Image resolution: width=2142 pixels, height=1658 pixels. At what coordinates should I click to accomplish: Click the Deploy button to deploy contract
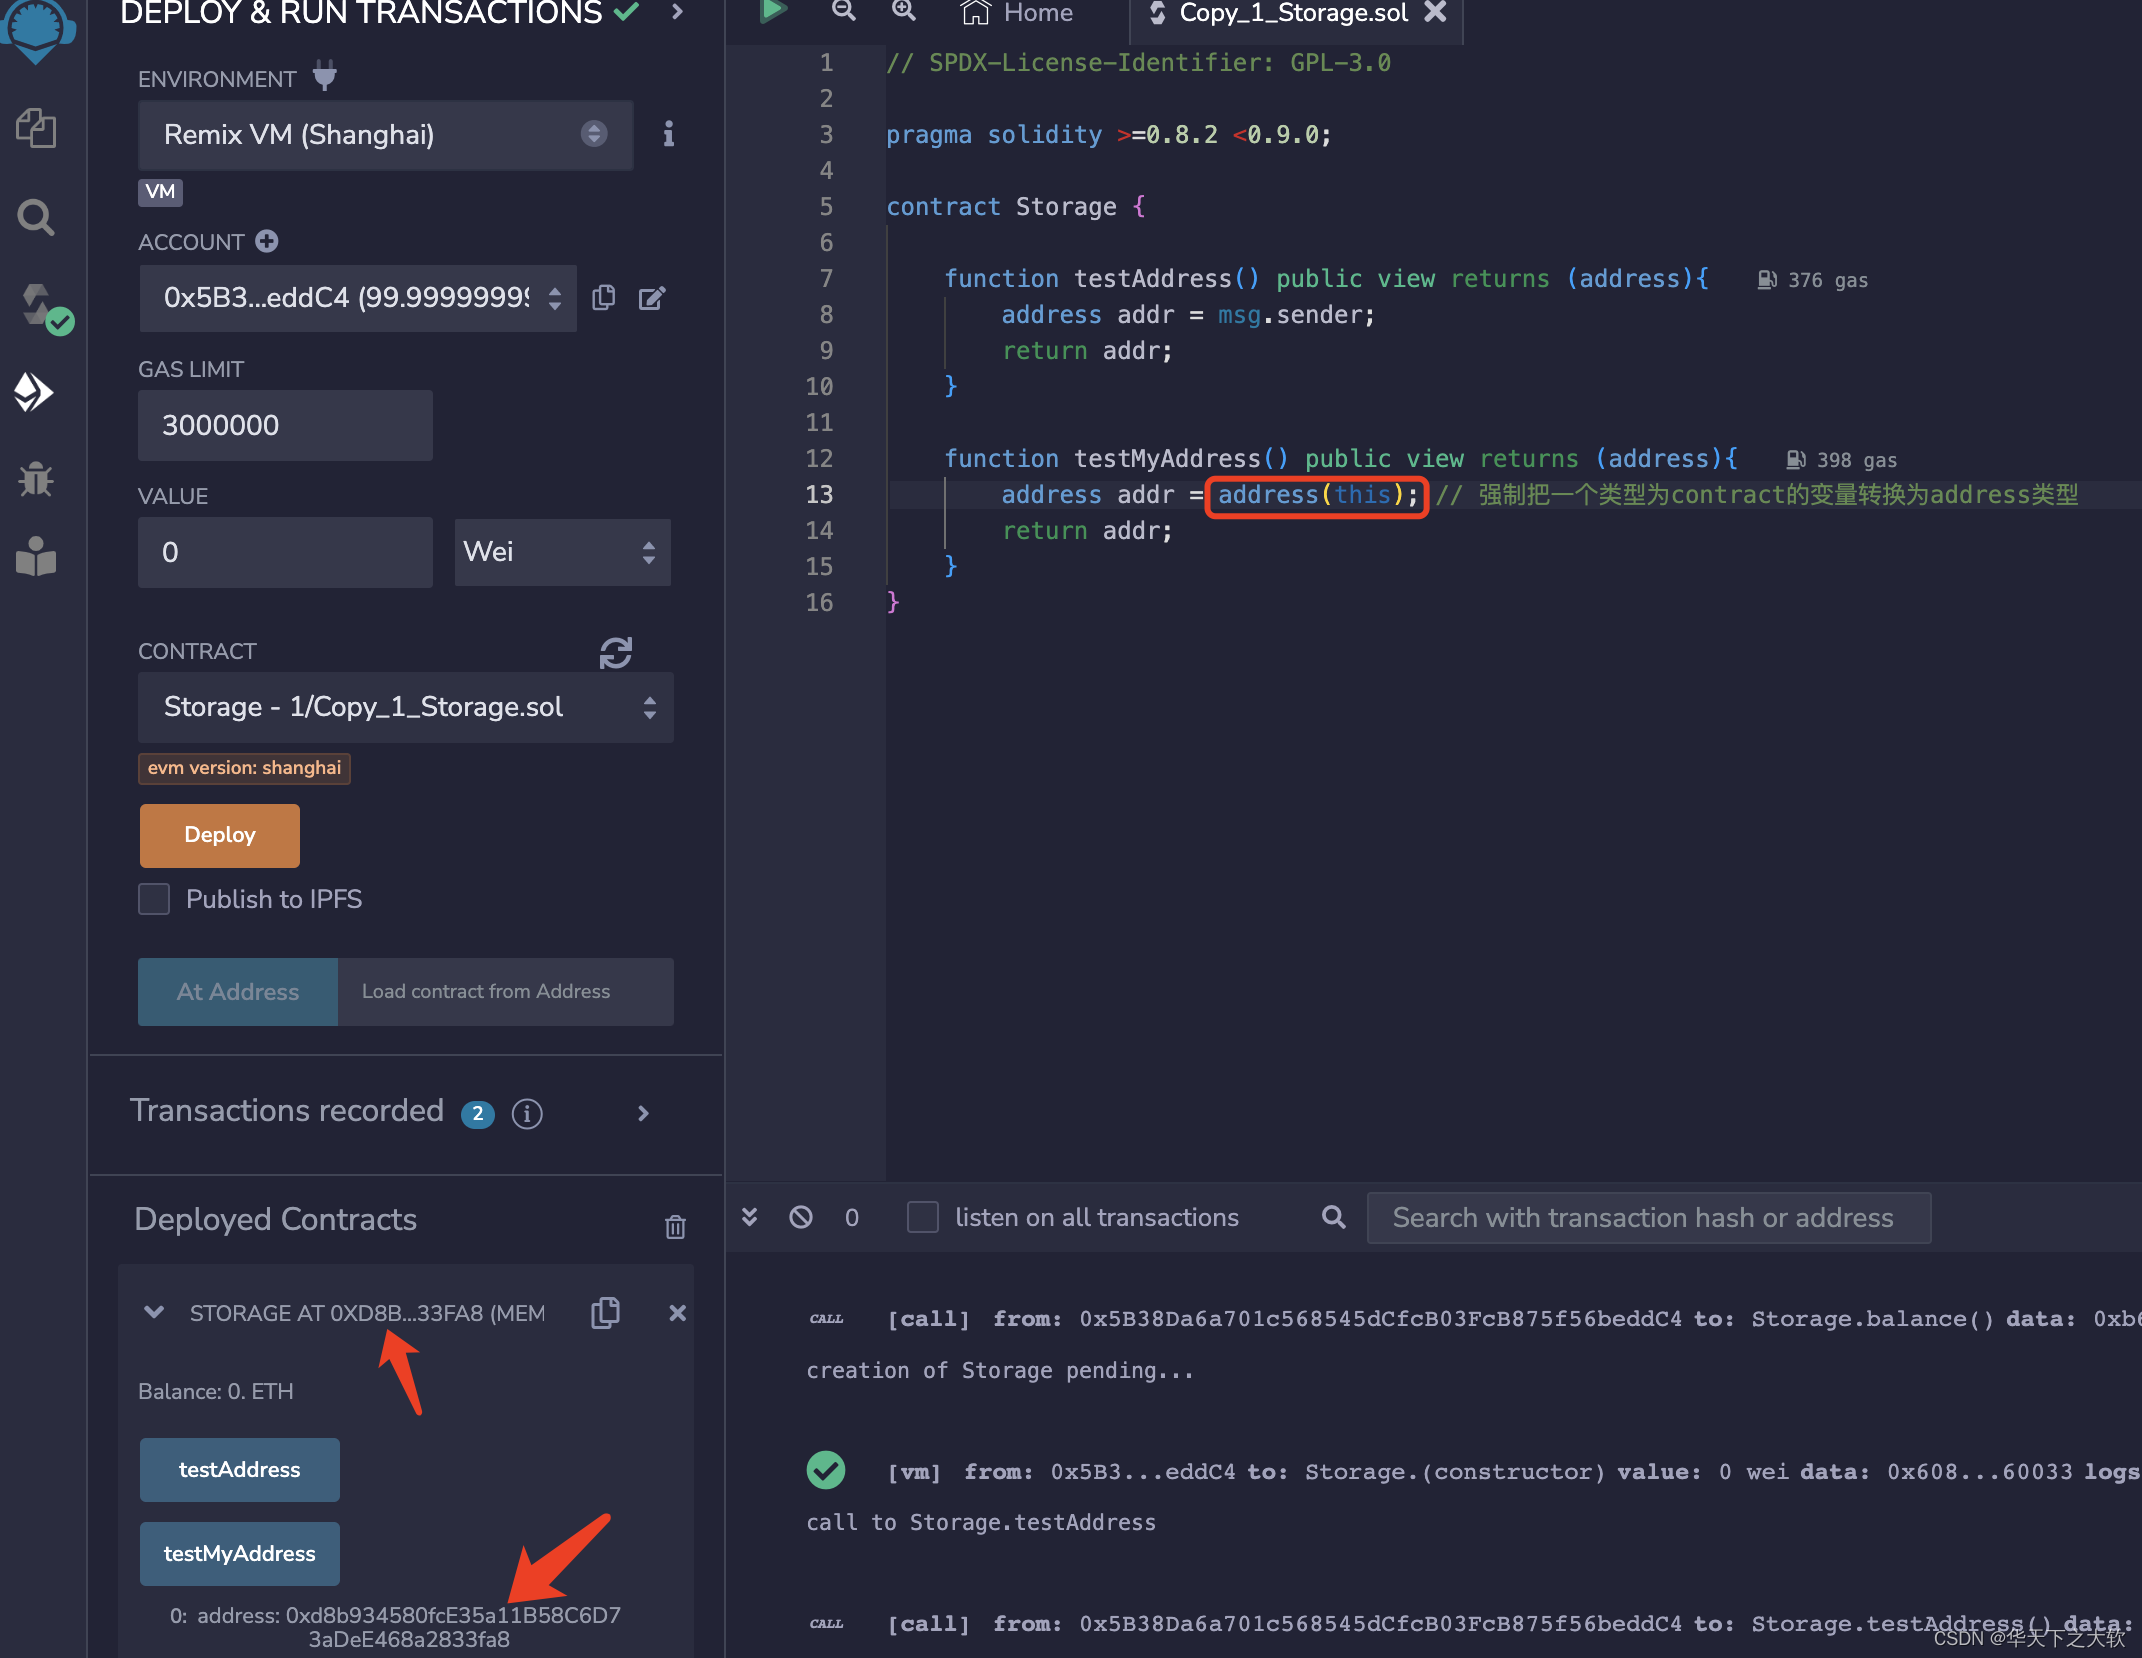[x=219, y=836]
